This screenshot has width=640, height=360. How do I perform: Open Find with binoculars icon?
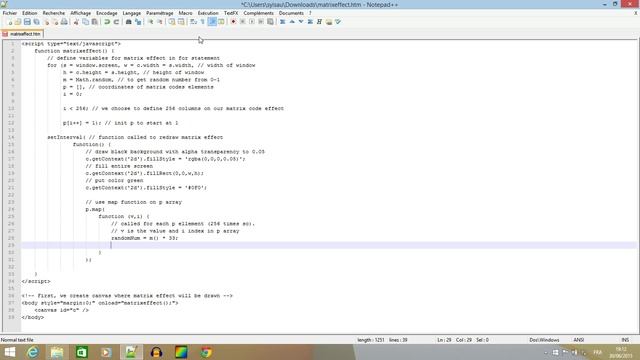pyautogui.click(x=128, y=22)
